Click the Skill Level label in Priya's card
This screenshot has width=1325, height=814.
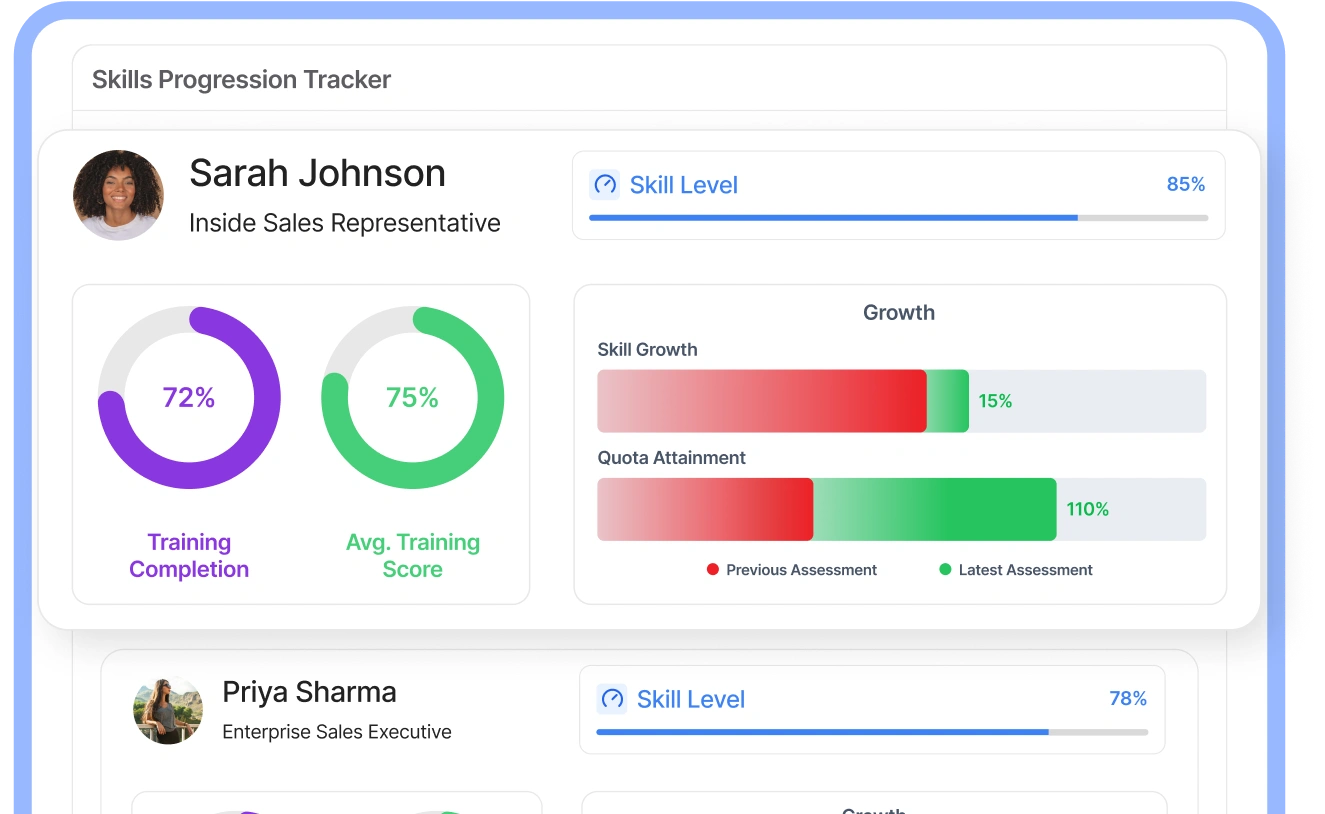coord(691,699)
